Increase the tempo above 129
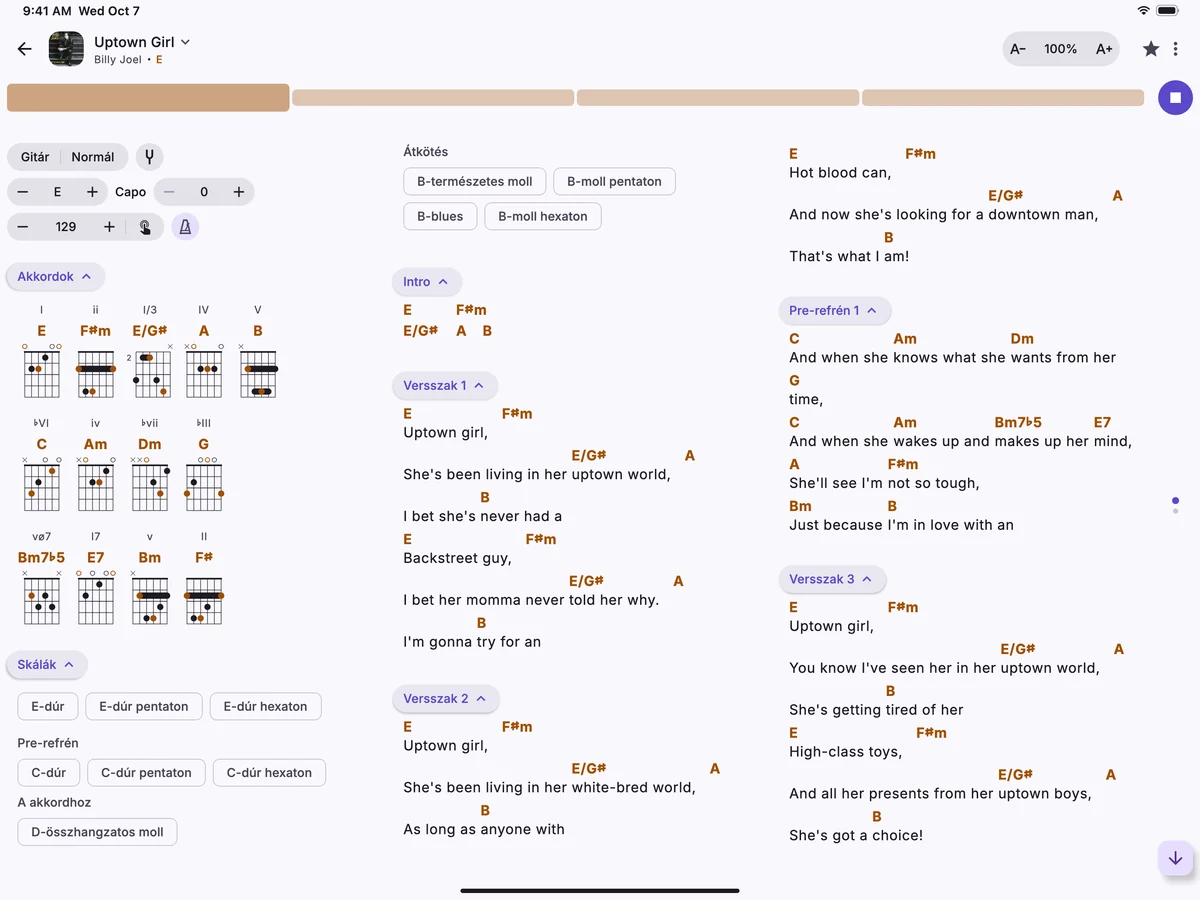 click(109, 227)
